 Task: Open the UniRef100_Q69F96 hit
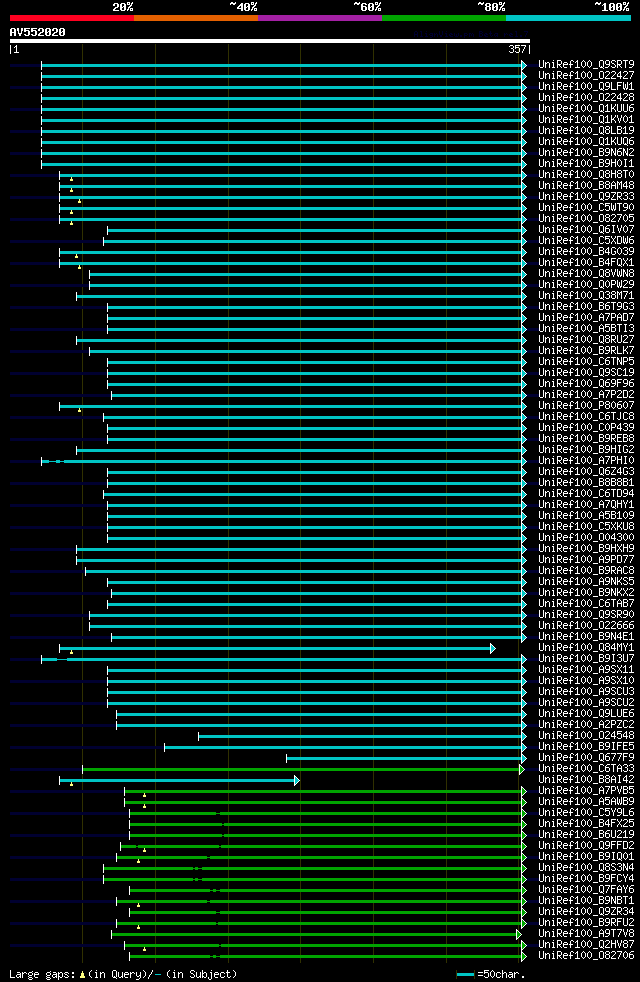586,383
